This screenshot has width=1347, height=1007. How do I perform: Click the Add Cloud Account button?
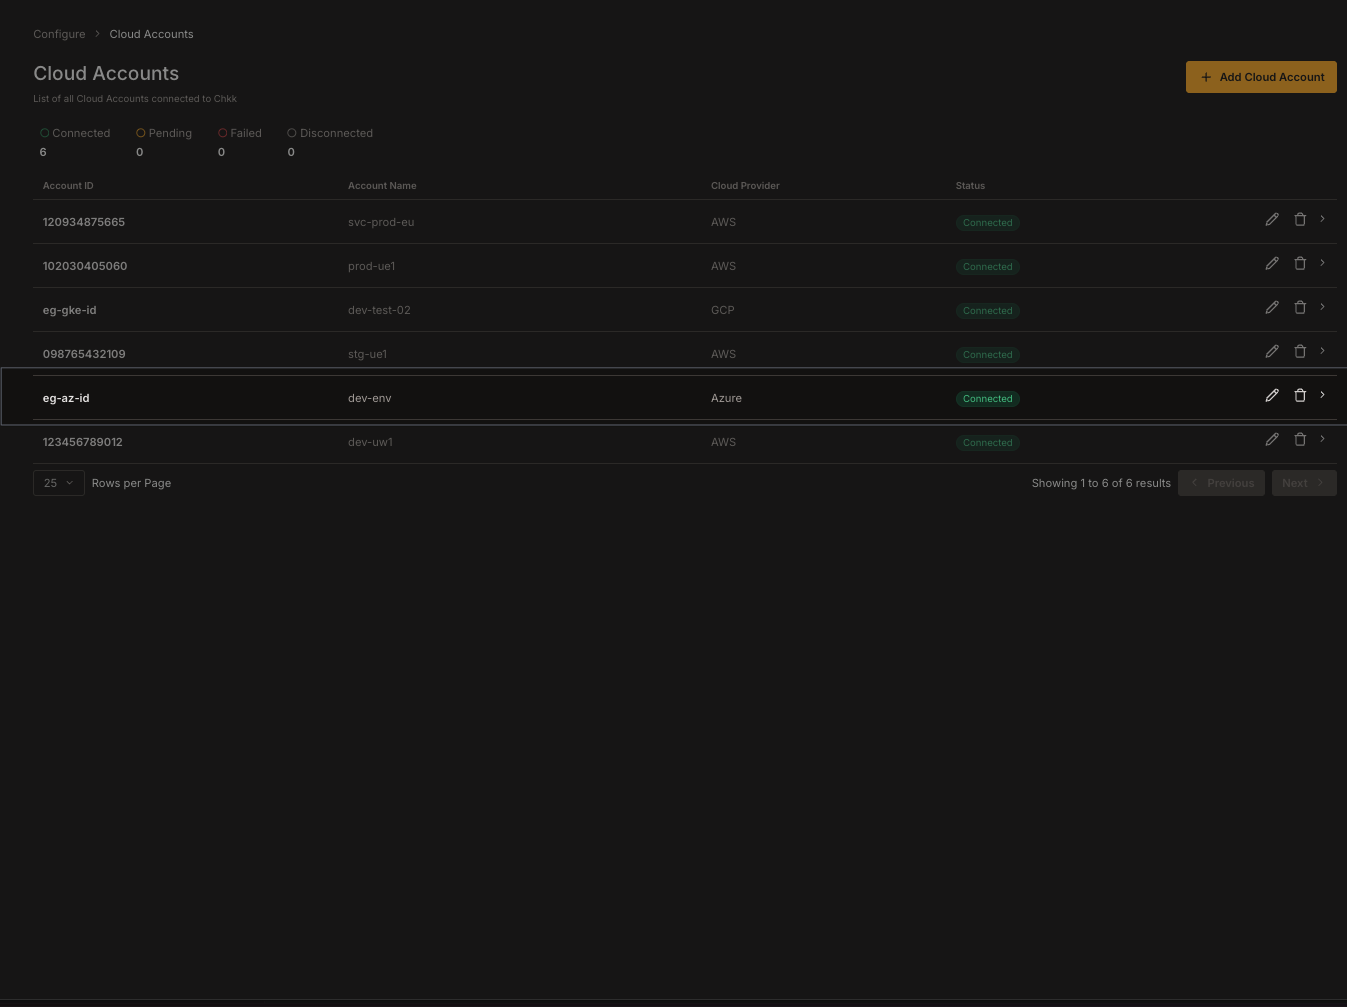click(1261, 77)
